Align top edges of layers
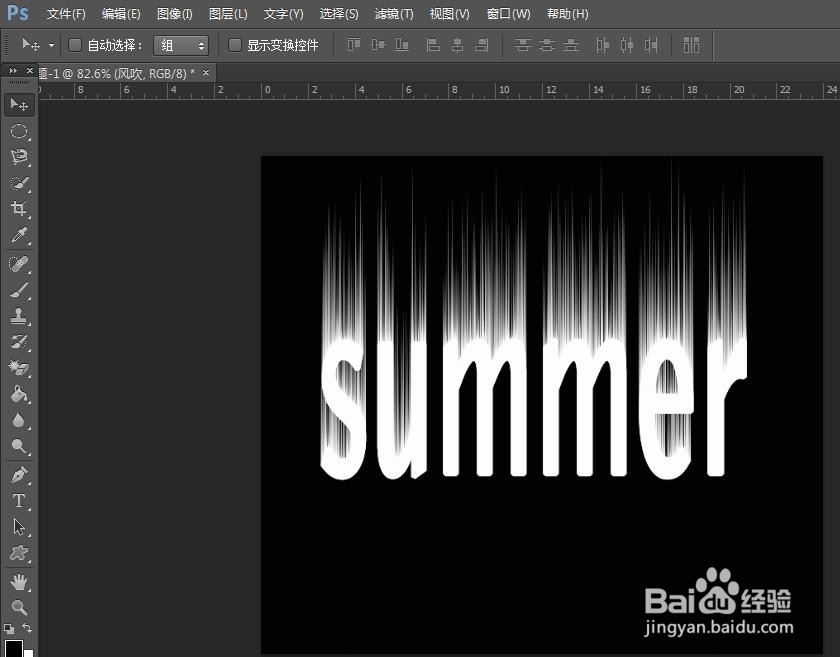This screenshot has height=657, width=840. (354, 45)
